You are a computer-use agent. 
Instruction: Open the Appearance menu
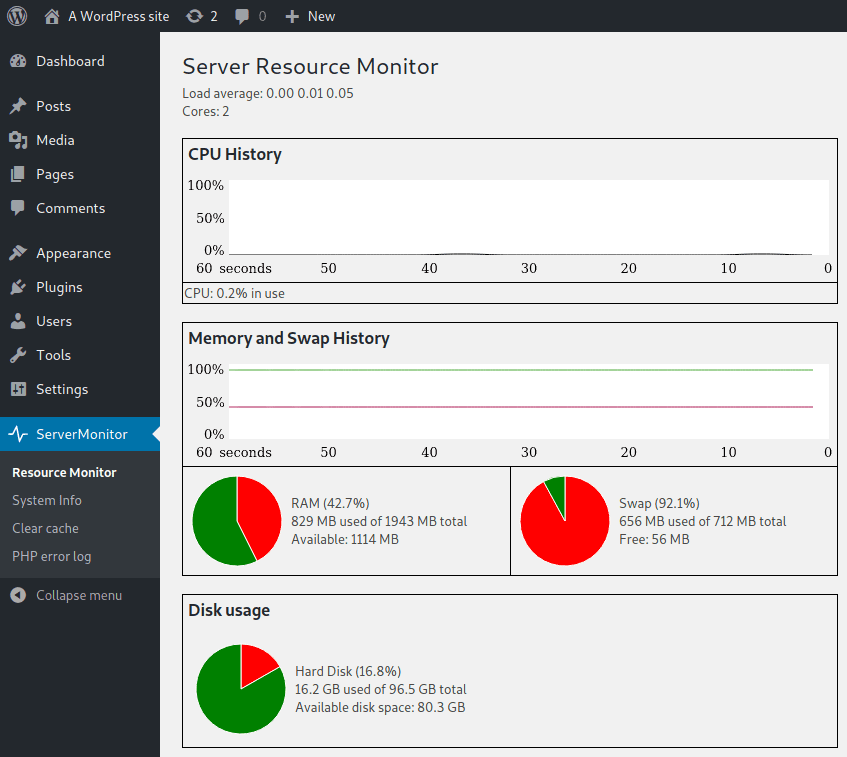[73, 253]
